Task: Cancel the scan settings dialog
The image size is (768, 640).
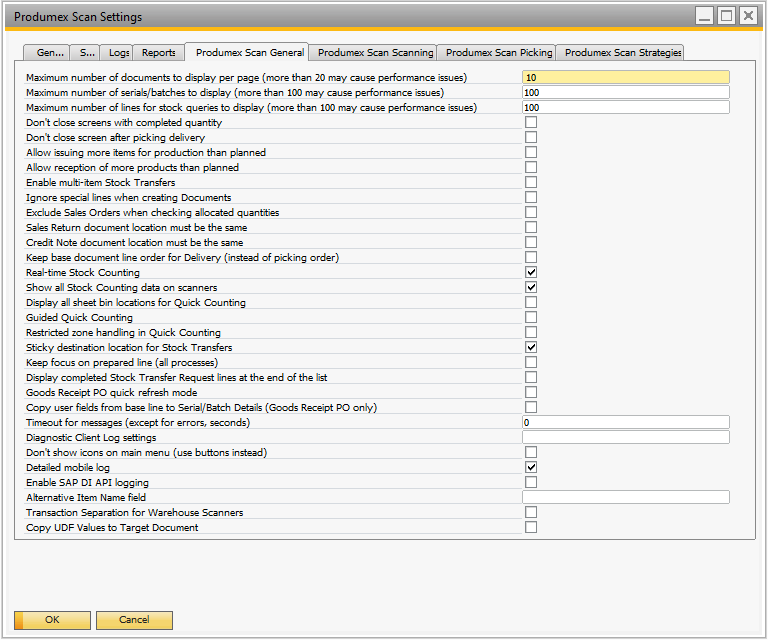Action: click(x=134, y=620)
